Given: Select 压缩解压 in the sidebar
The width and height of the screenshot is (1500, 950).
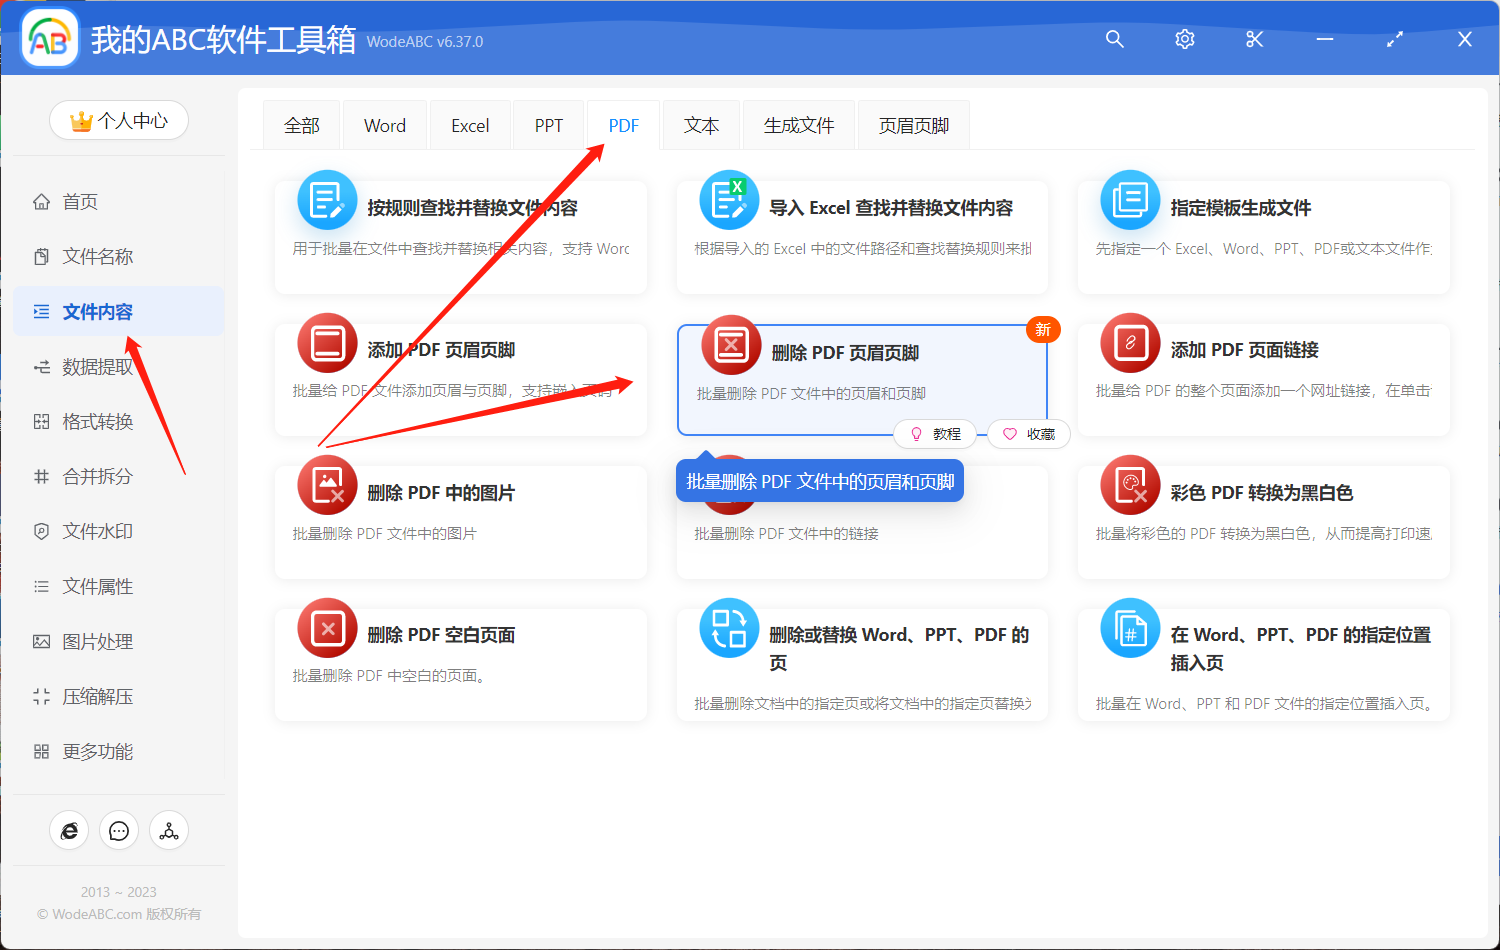Looking at the screenshot, I should 90,696.
